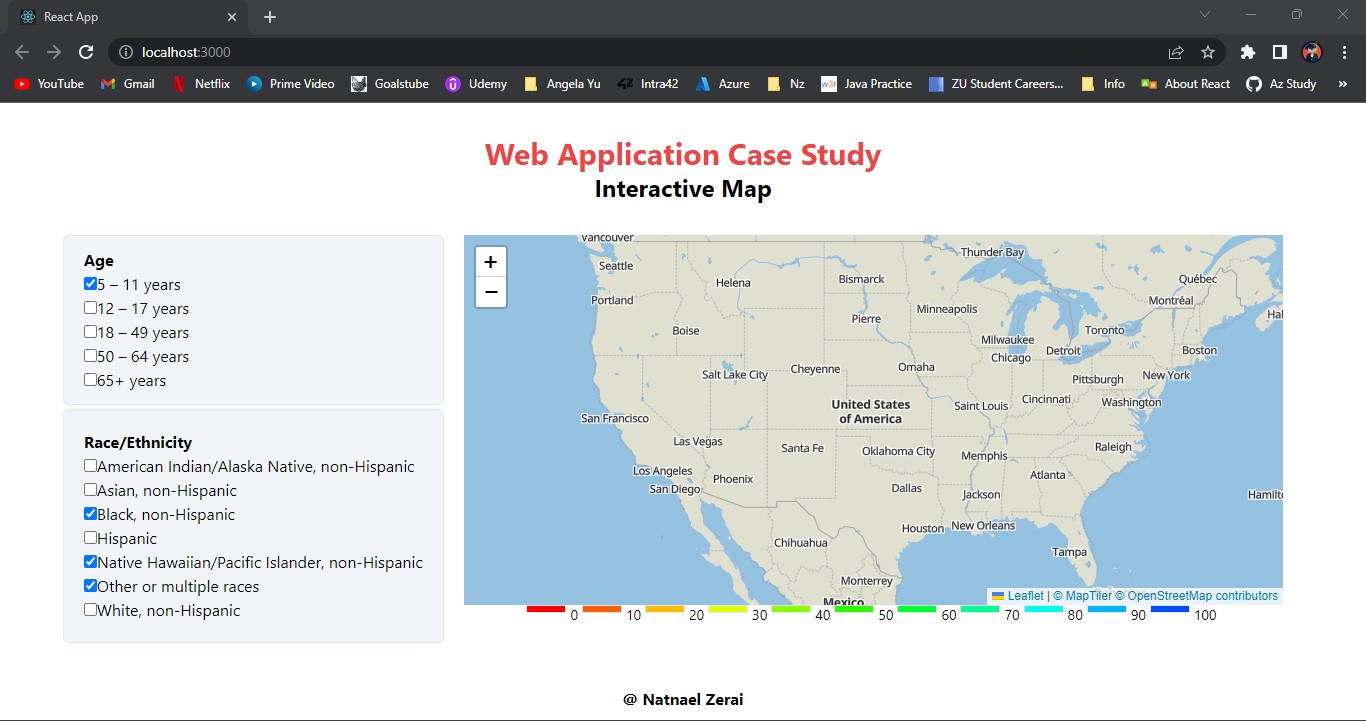Open the Chrome three-dot menu
This screenshot has height=721, width=1366.
pos(1343,52)
